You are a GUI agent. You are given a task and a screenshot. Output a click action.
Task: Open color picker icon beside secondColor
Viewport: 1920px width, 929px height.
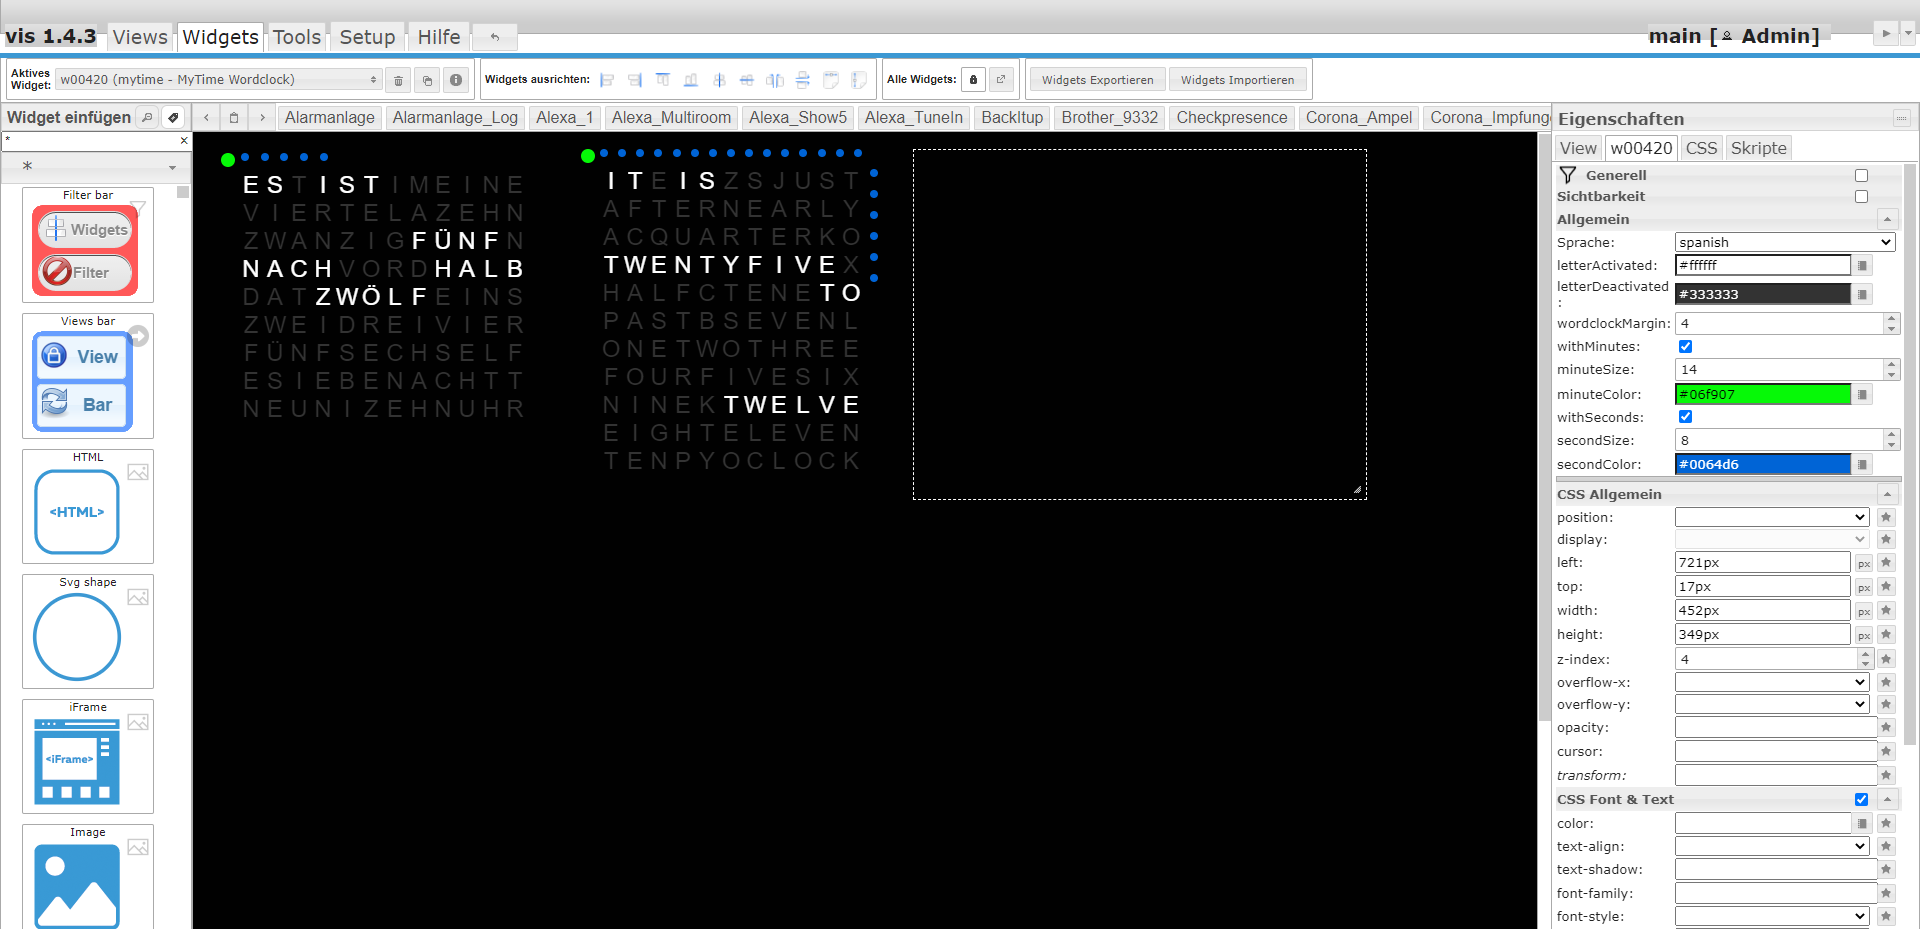point(1862,464)
